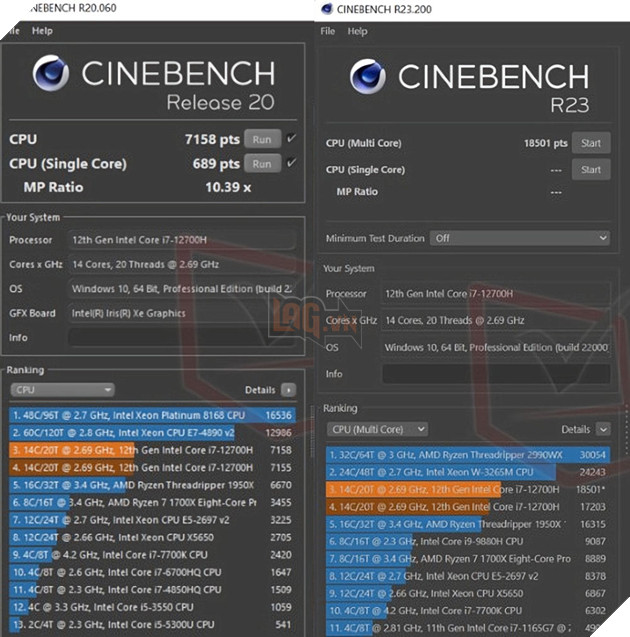Open the File menu in Cinebench R23
The height and width of the screenshot is (637, 630).
(327, 31)
